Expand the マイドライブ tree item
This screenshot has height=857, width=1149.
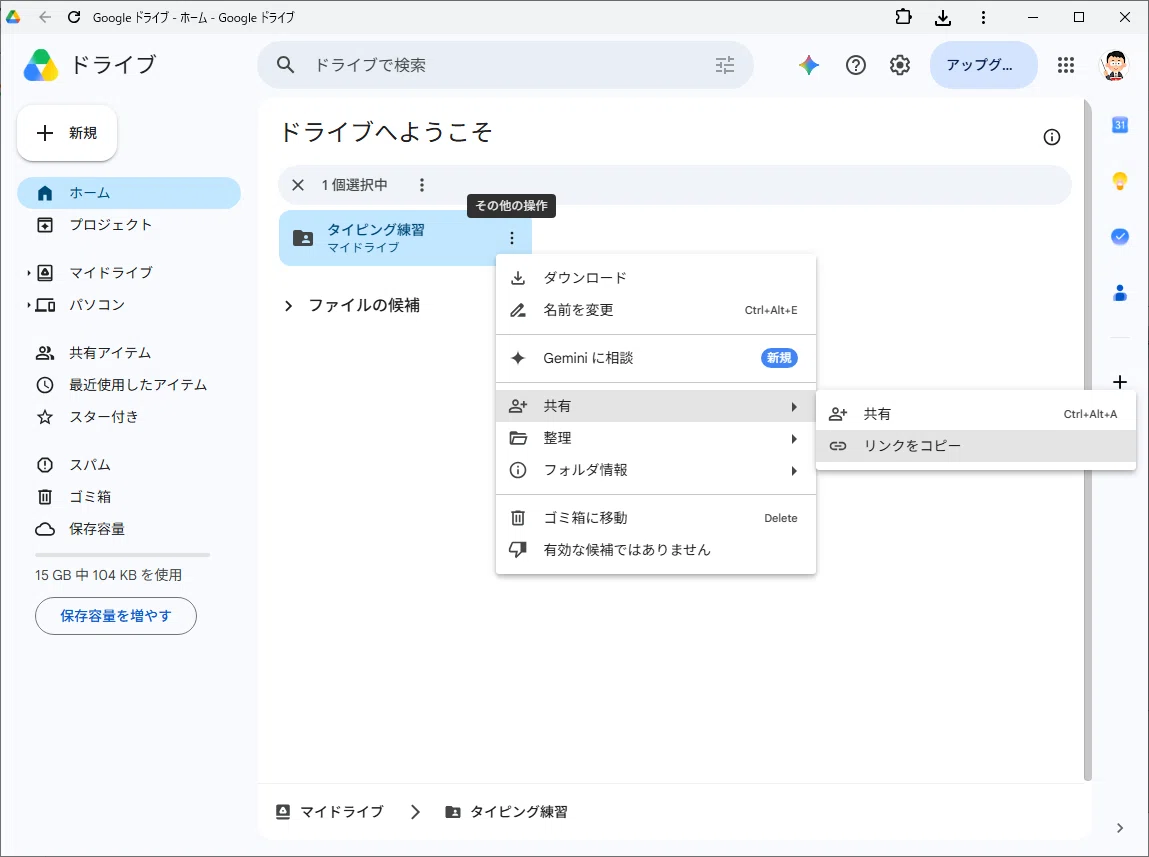29,273
